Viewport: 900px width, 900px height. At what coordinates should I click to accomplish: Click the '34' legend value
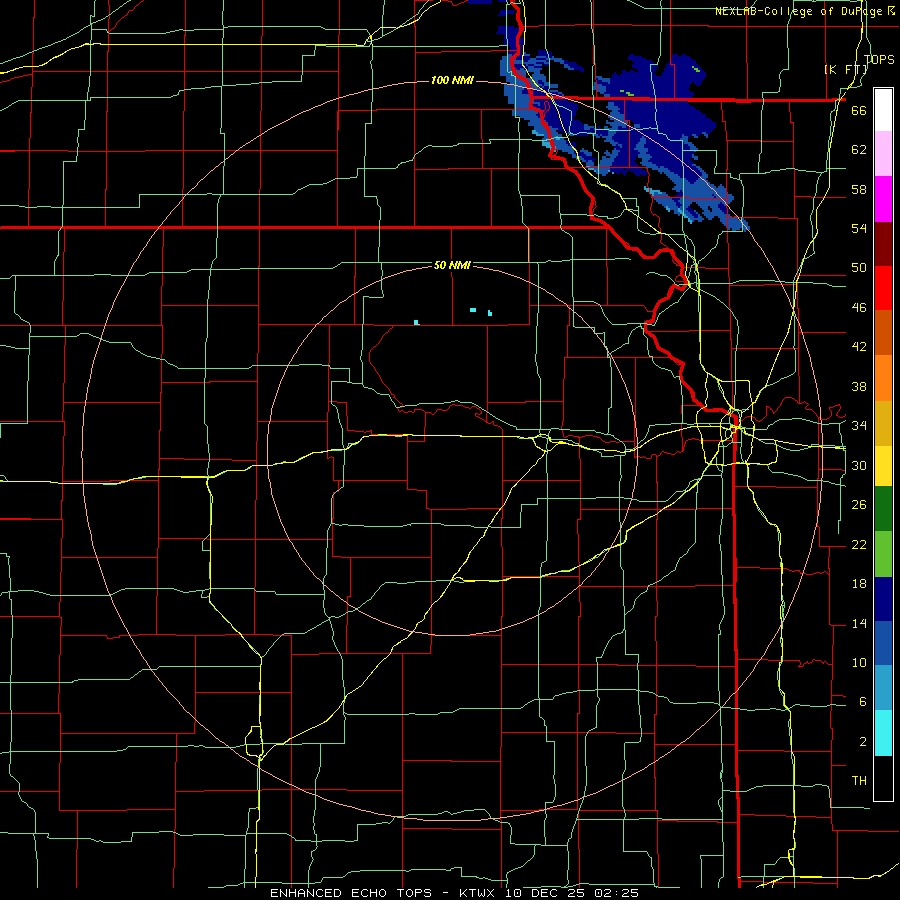(x=859, y=425)
